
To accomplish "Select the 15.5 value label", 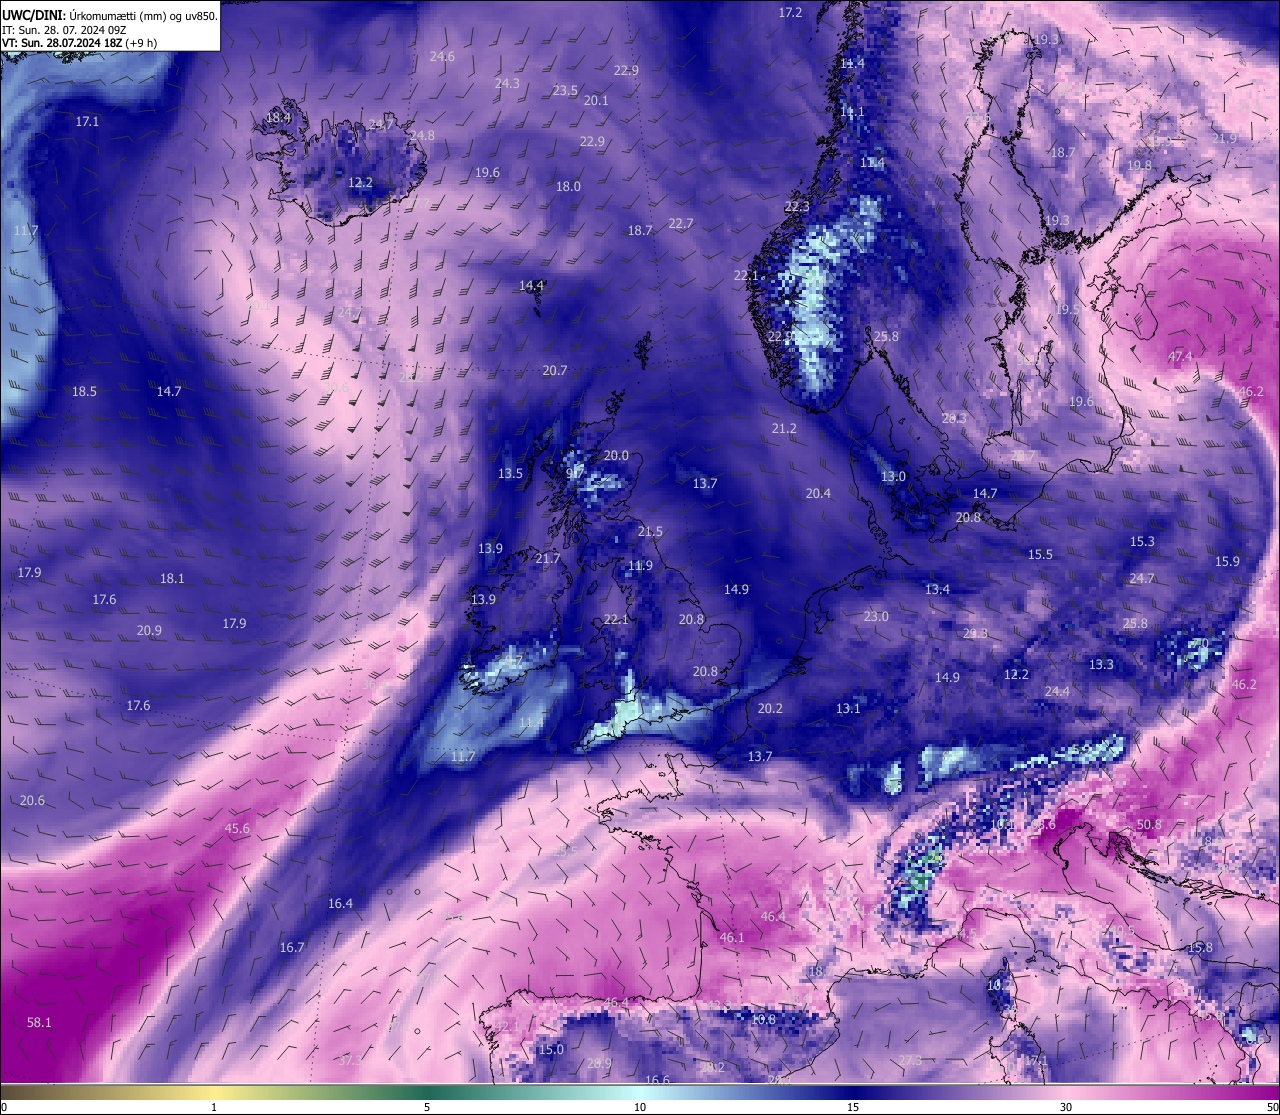I will point(1040,554).
